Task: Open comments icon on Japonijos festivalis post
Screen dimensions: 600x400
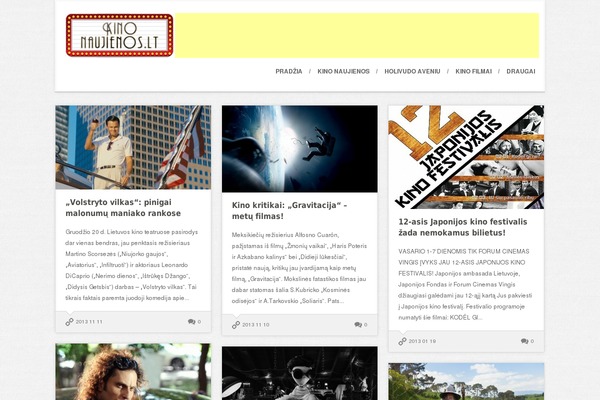Action: pos(525,341)
